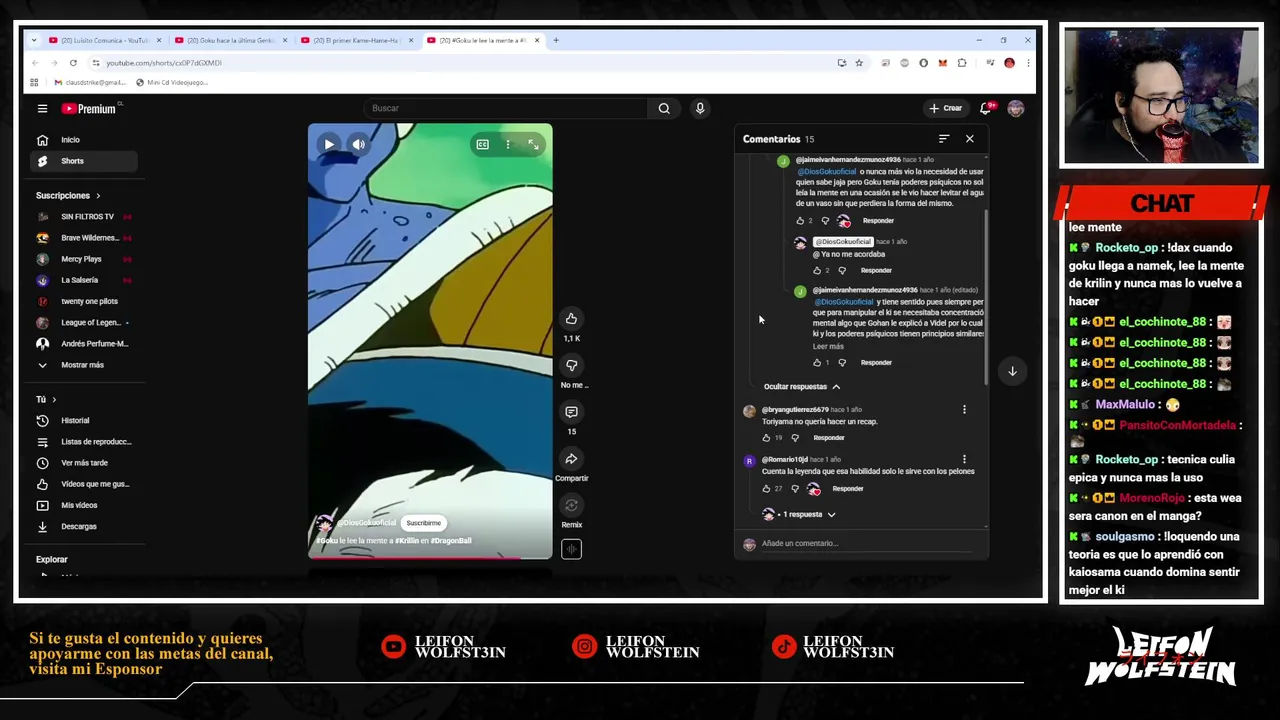Open the browser tab search dropdown
The width and height of the screenshot is (1280, 720).
pos(34,40)
